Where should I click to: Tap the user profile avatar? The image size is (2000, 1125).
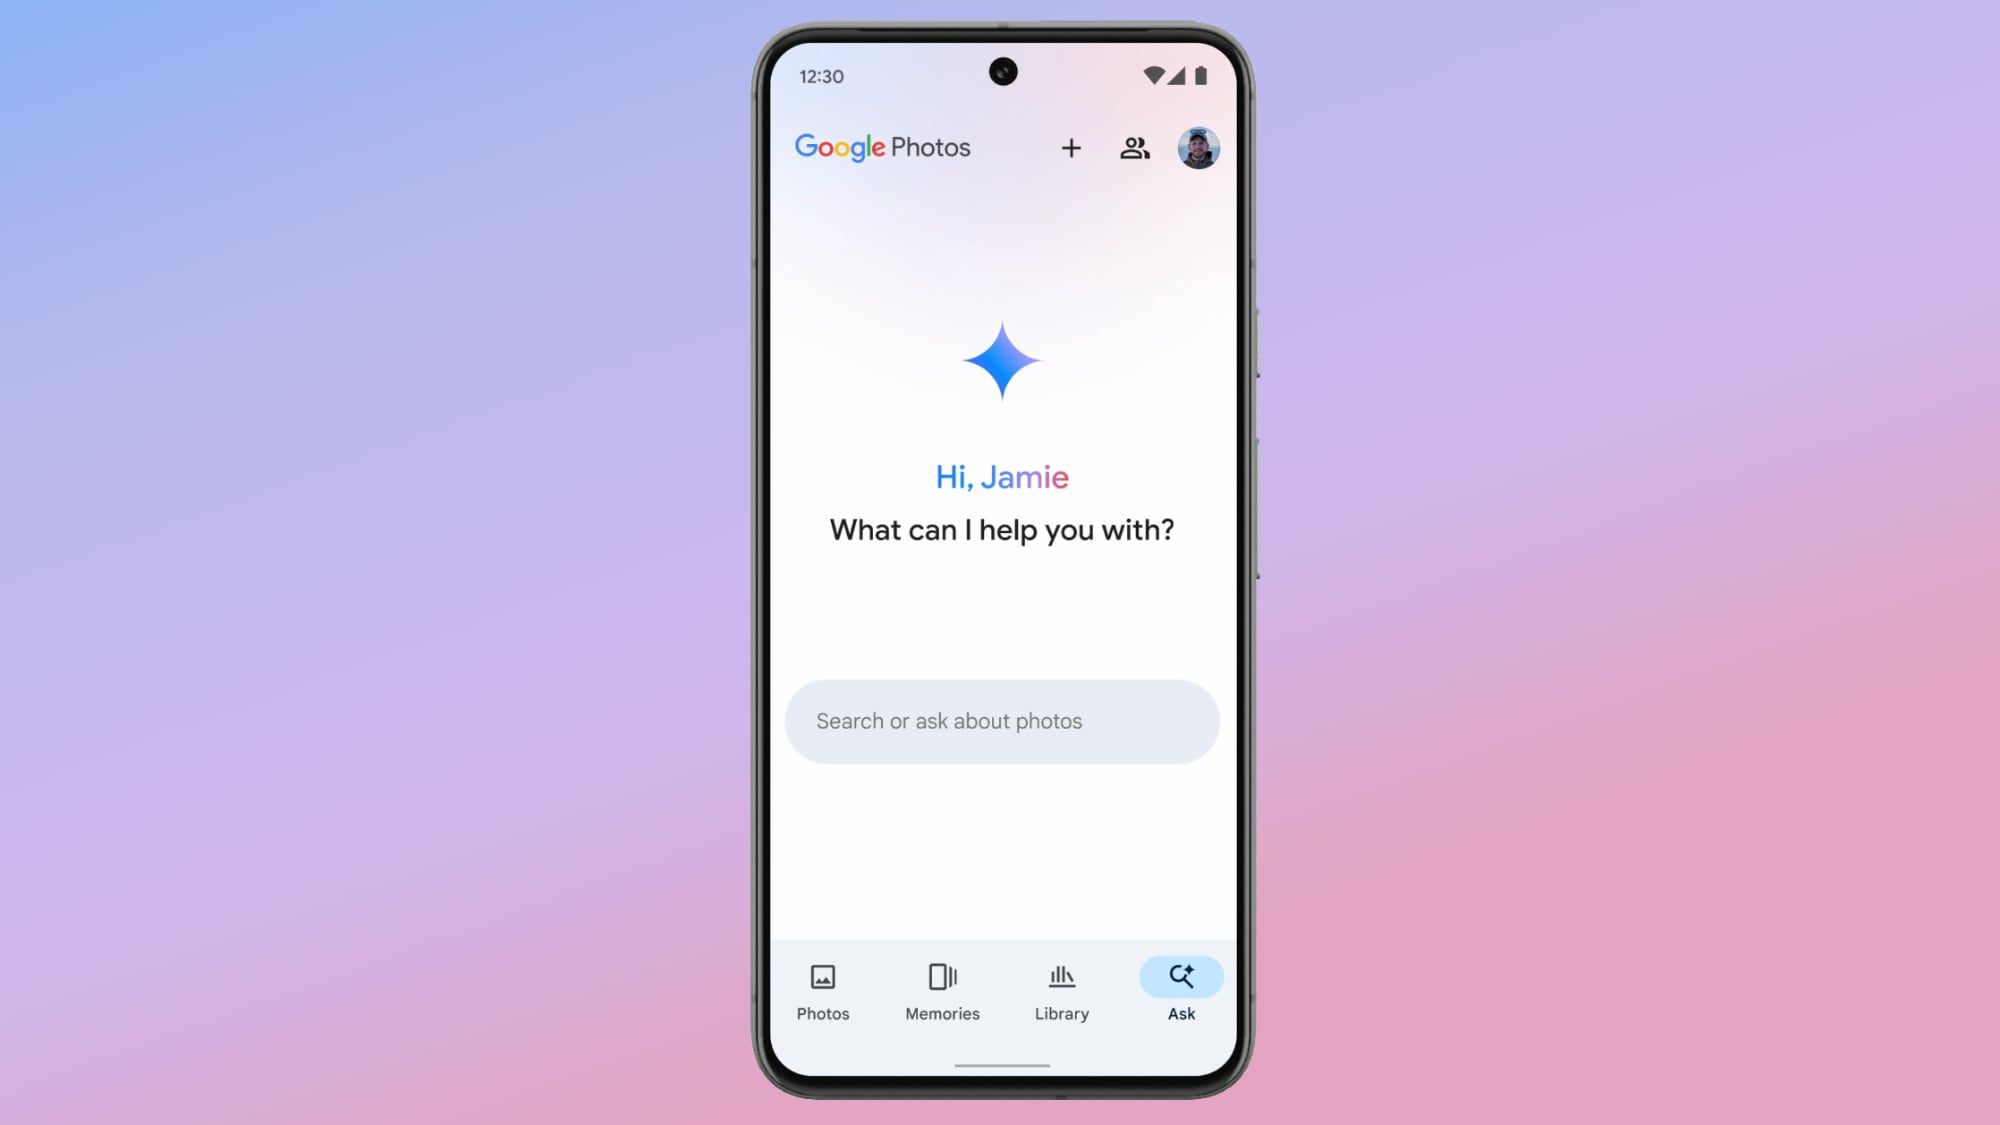(1196, 147)
